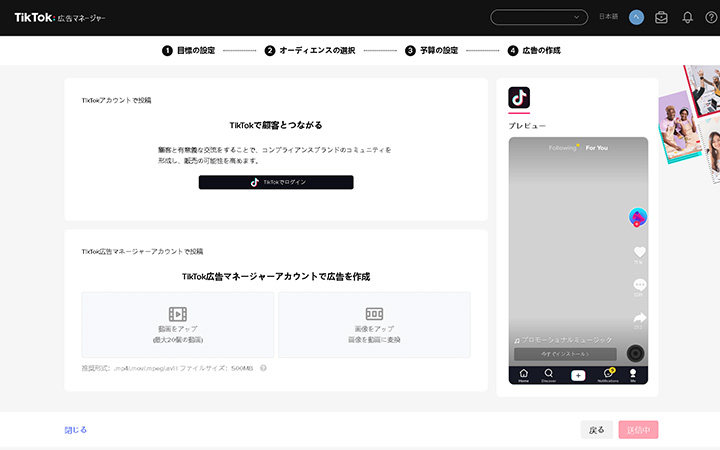Screen dimensions: 720x450
Task: Open the notifications bell icon
Action: pyautogui.click(x=687, y=17)
